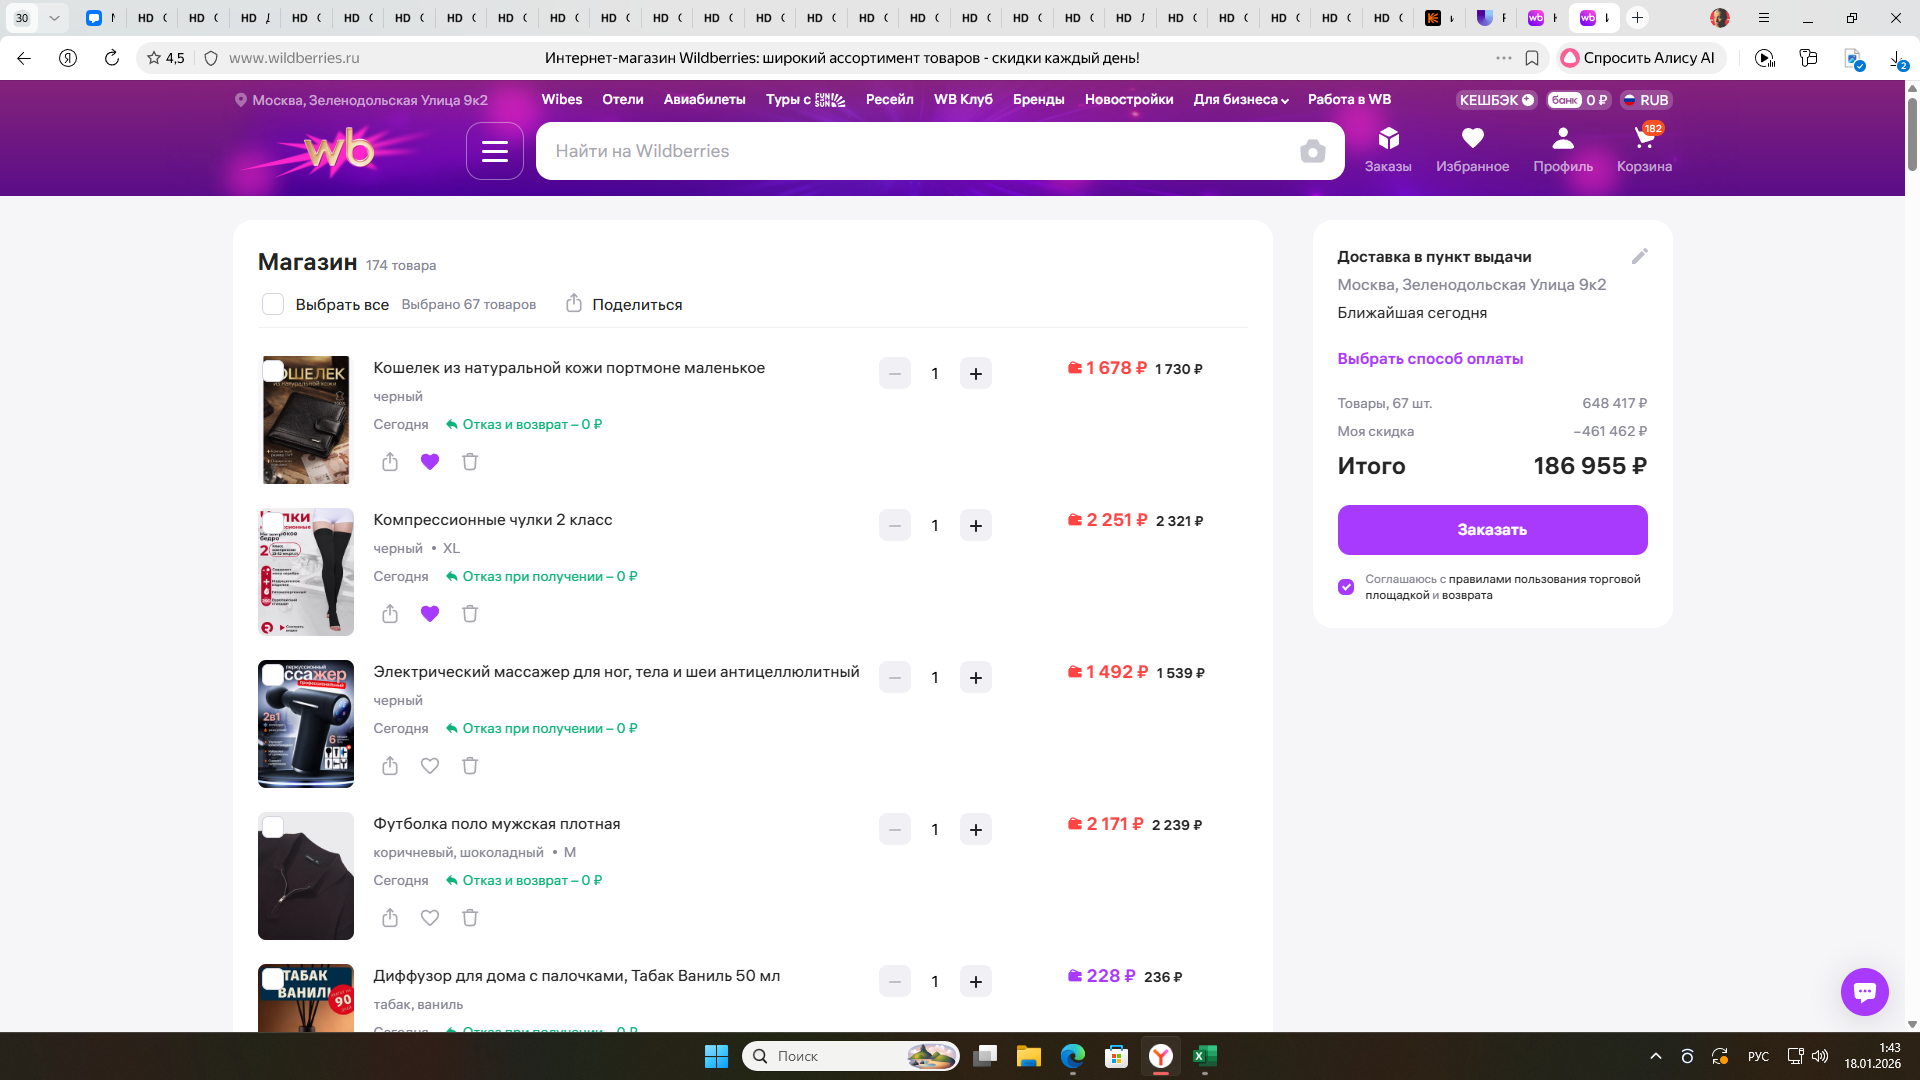This screenshot has width=1920, height=1080.
Task: Share the compression stockings item
Action: click(390, 614)
